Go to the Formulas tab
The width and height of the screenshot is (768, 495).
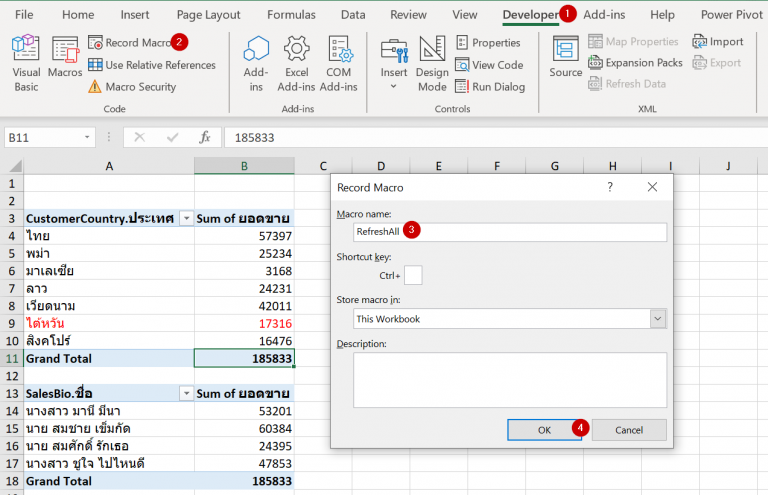pyautogui.click(x=291, y=15)
